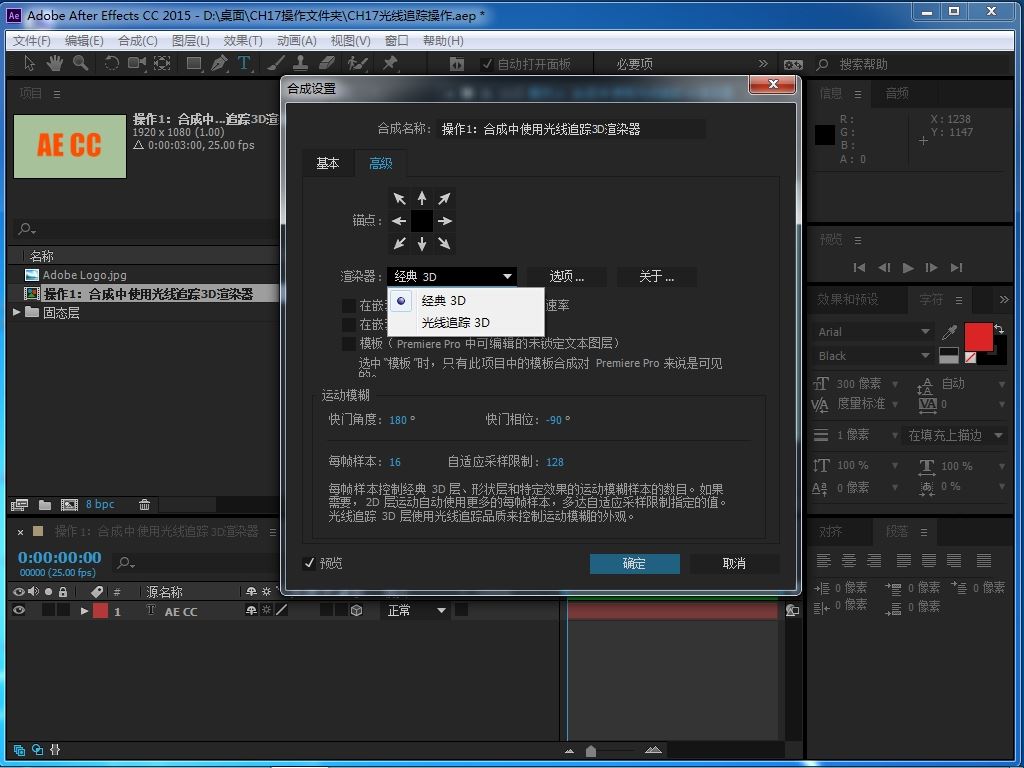This screenshot has width=1024, height=768.
Task: Select the Rectangle shape tool
Action: tap(194, 63)
